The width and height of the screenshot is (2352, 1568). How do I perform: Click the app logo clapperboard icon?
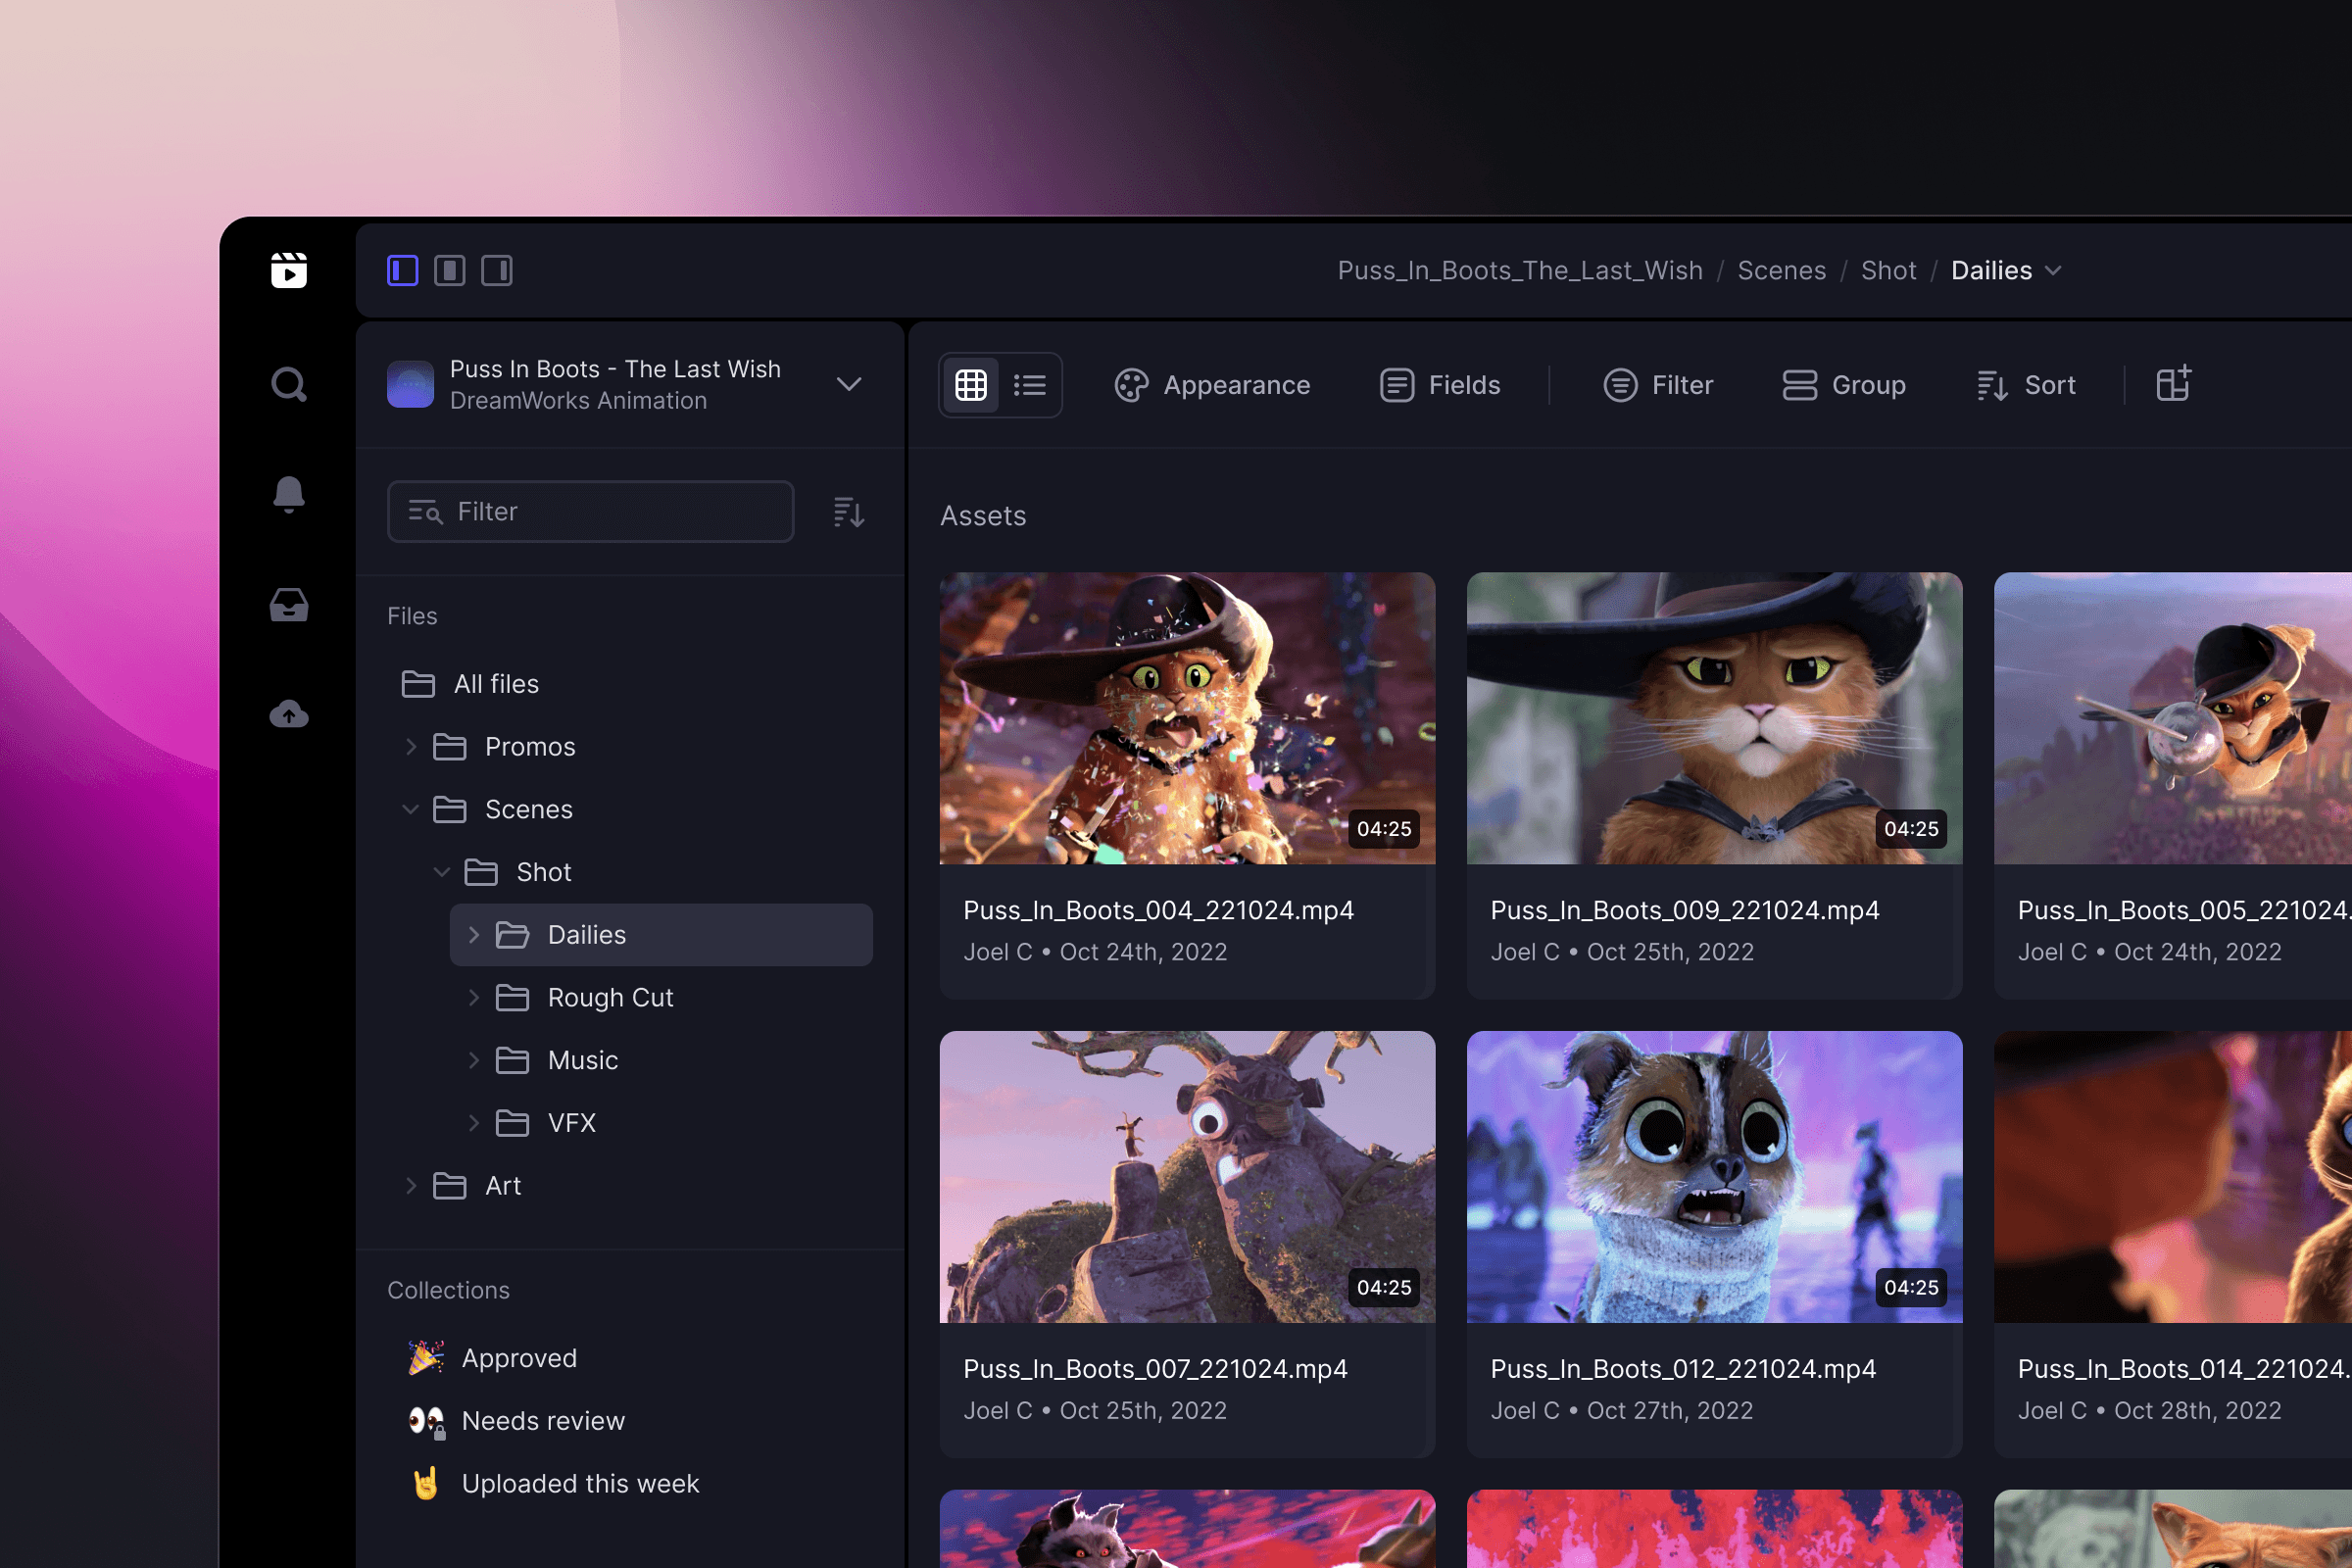[289, 270]
